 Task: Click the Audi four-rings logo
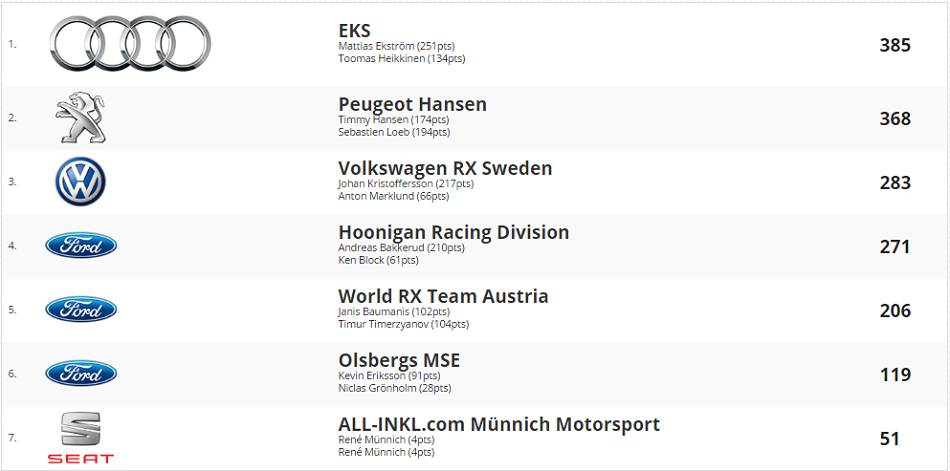(x=130, y=44)
